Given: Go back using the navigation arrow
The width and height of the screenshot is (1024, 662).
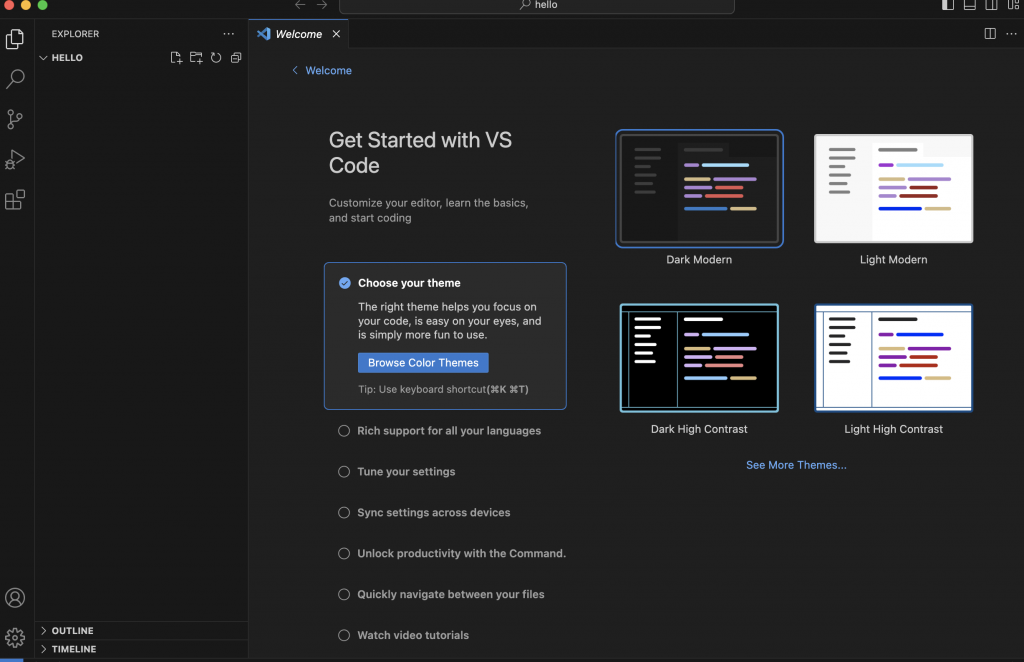Looking at the screenshot, I should (300, 5).
